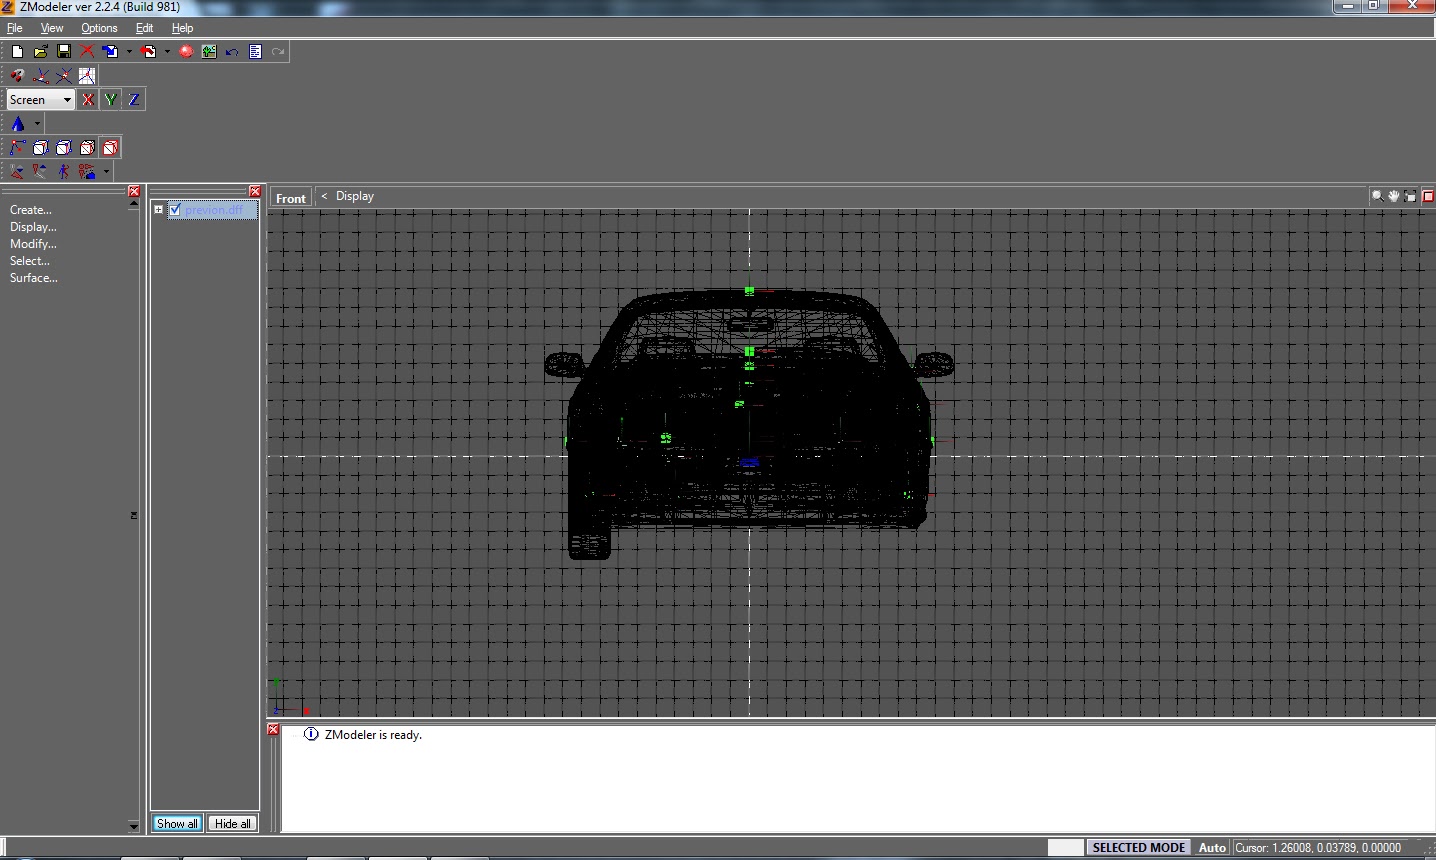Expand the Create... command group
This screenshot has width=1436, height=860.
31,210
